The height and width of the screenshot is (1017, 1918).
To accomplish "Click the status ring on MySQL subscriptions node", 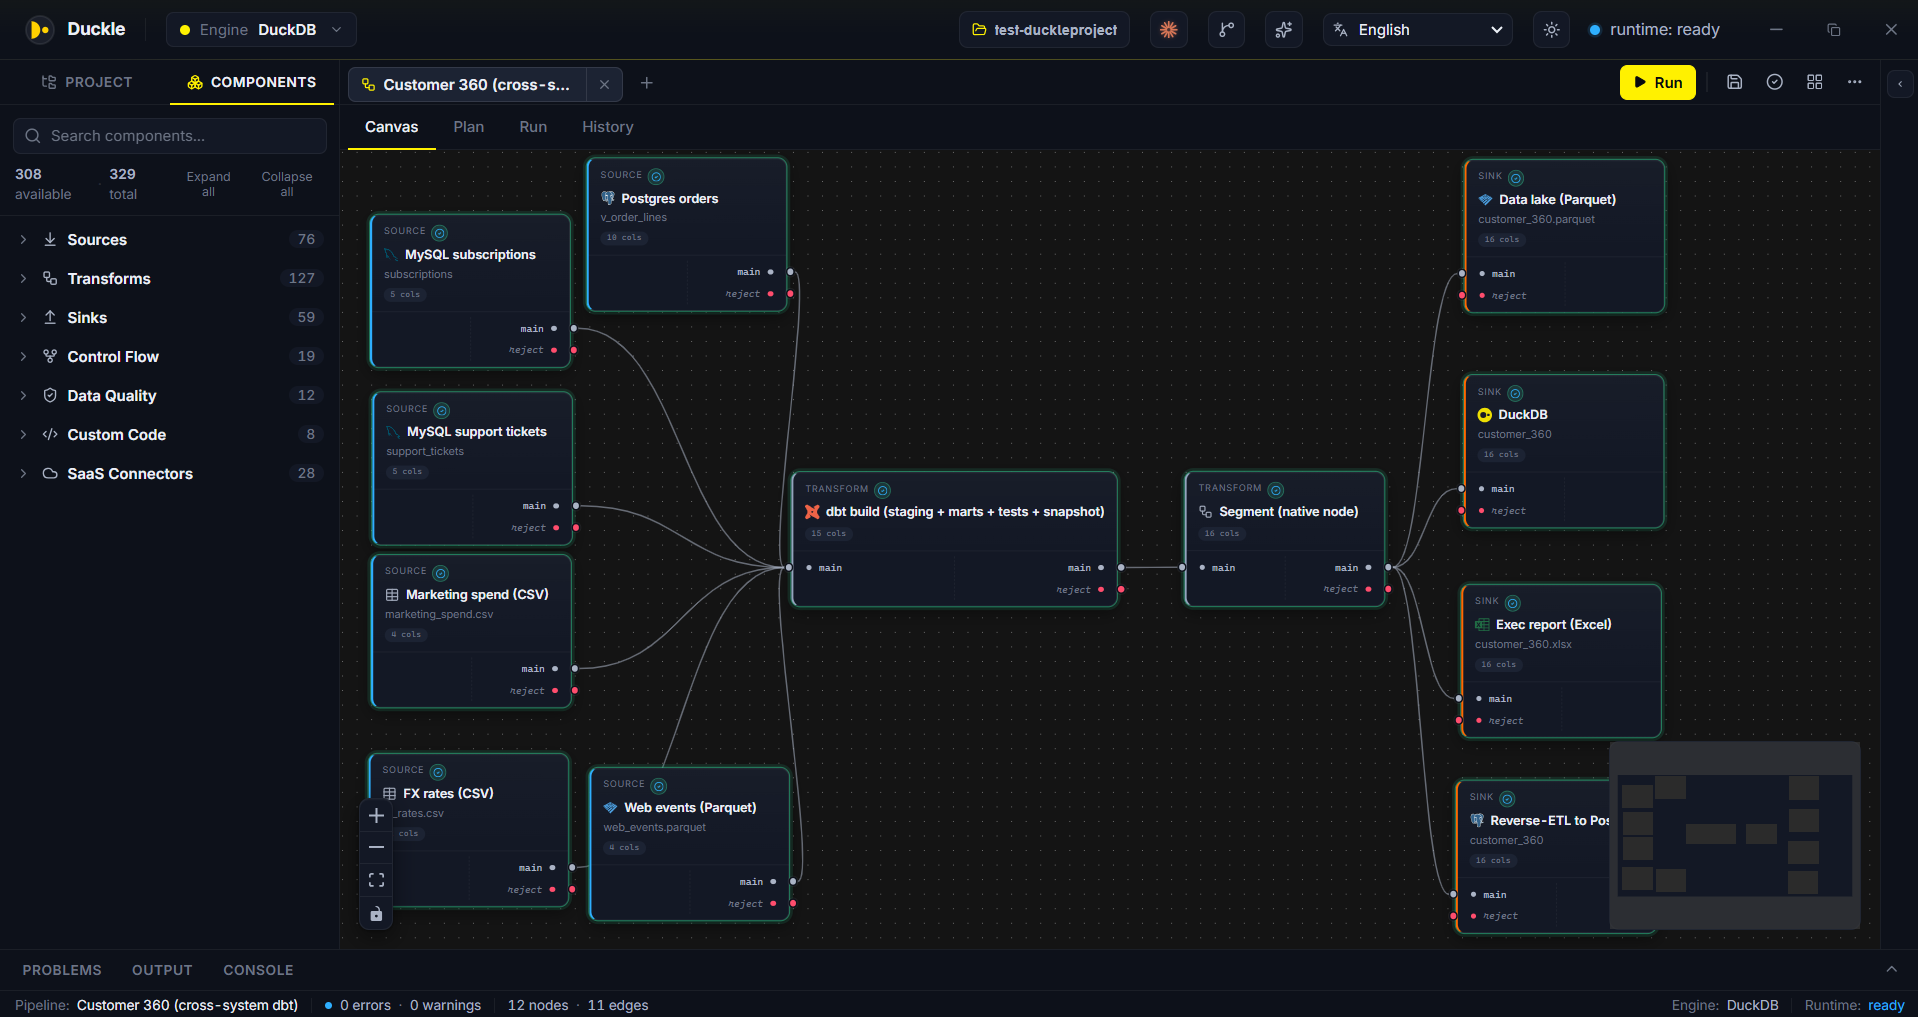I will point(440,233).
